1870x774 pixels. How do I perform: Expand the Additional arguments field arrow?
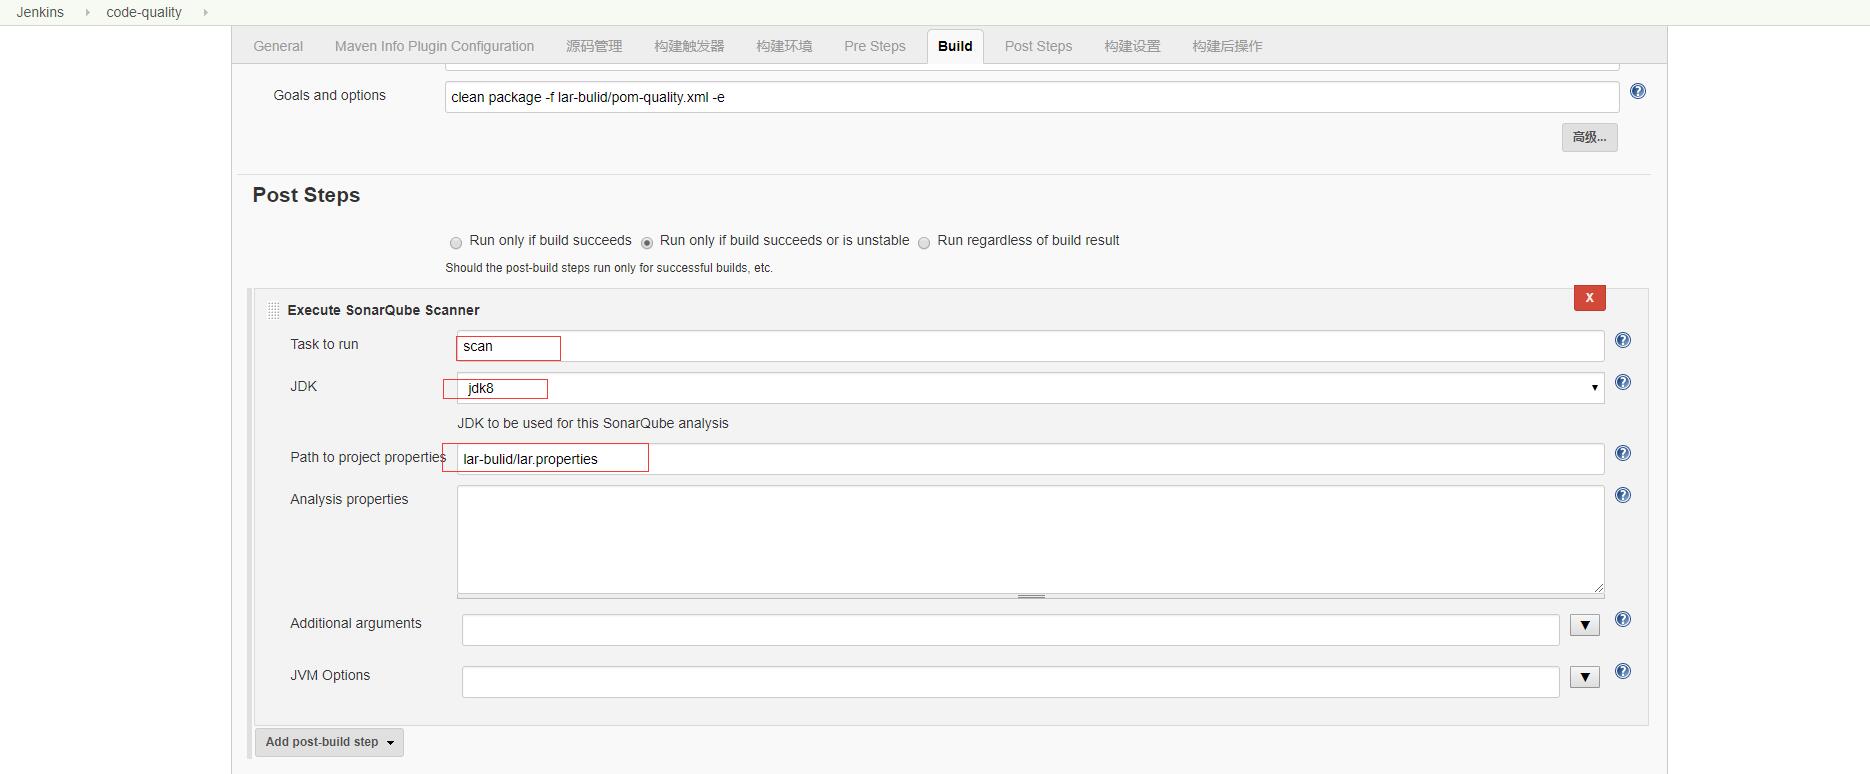click(x=1584, y=626)
